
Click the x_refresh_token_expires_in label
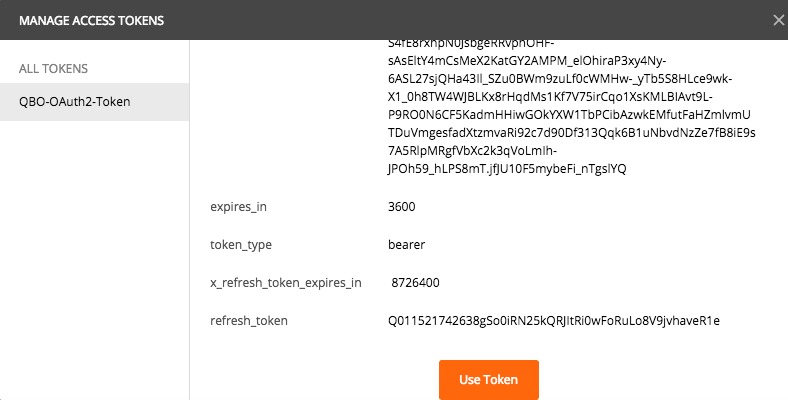point(285,283)
